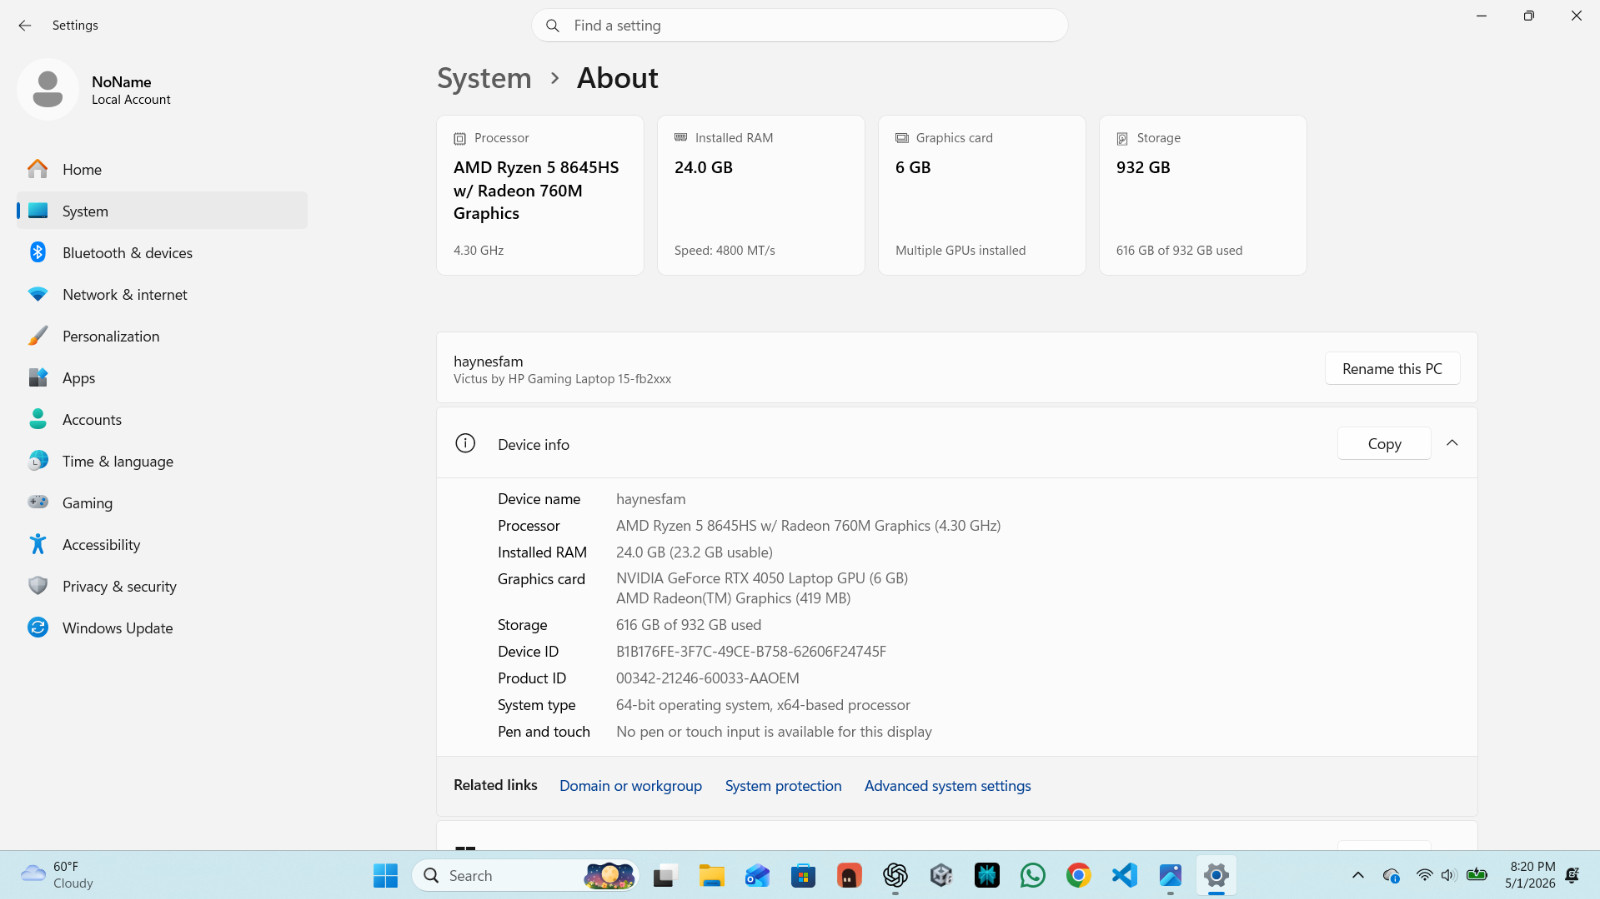
Task: Click the NVIDIA GeForce RTX 4050 text
Action: (762, 578)
